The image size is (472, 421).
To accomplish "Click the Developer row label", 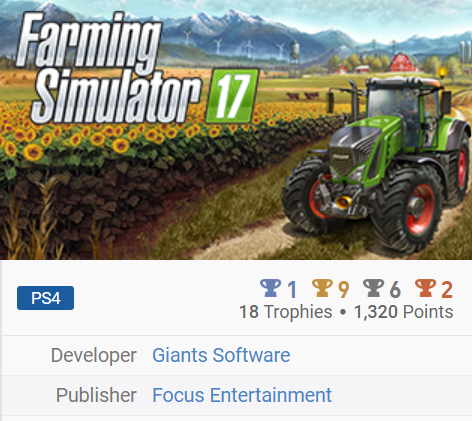I will click(94, 355).
